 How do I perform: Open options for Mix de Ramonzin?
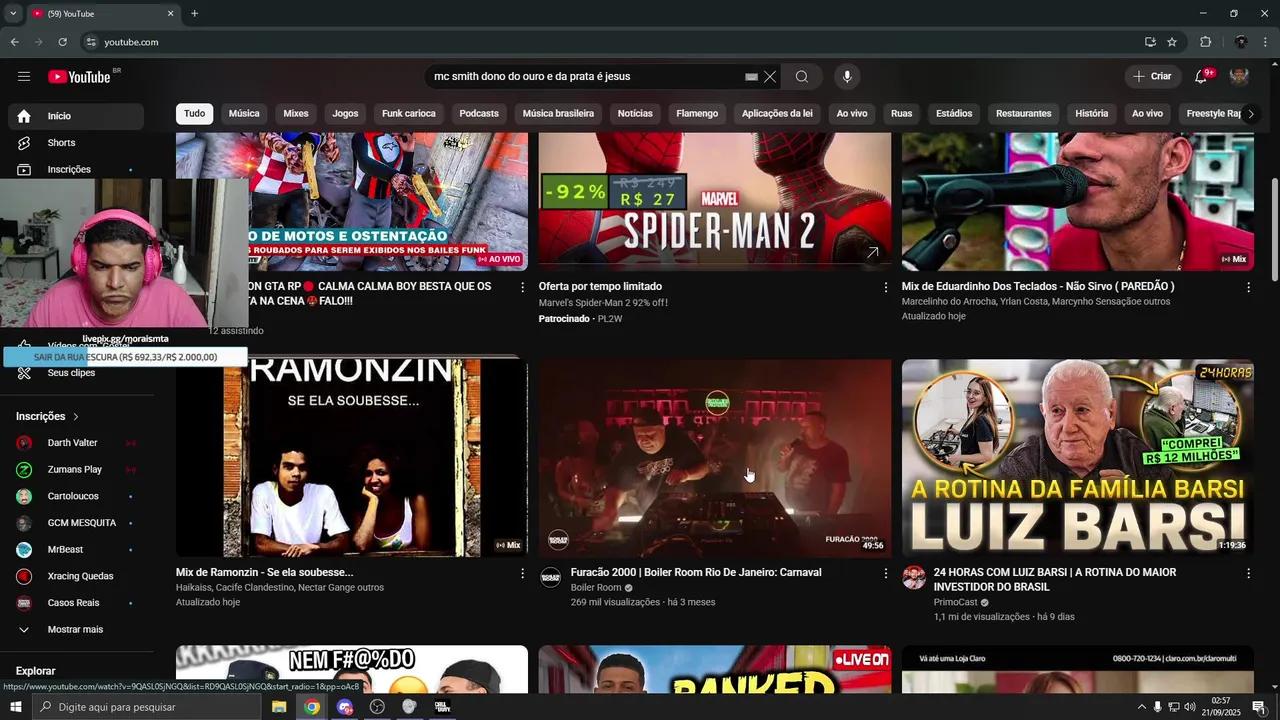522,573
